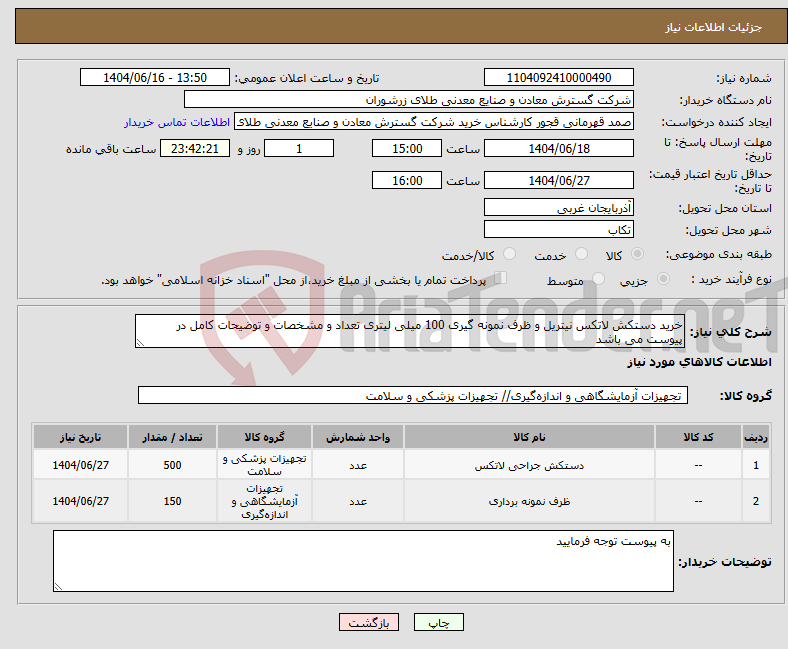Click row 2 need date 1404/06/27
The image size is (788, 649).
point(80,501)
